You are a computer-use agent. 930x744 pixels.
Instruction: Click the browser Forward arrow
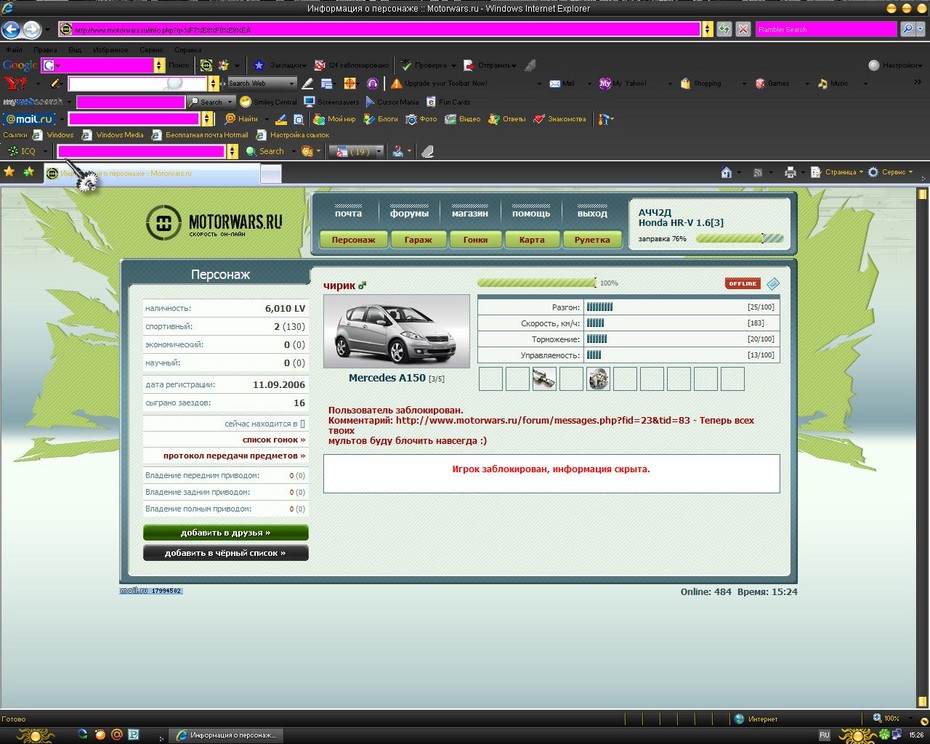tap(32, 29)
